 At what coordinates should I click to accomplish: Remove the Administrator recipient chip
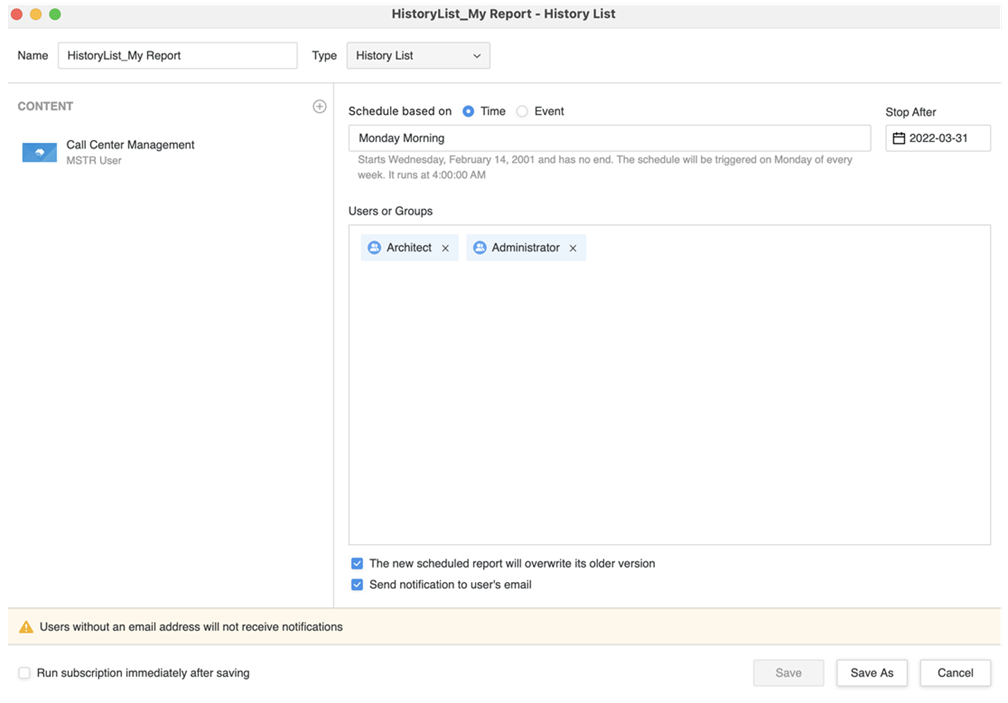click(573, 248)
